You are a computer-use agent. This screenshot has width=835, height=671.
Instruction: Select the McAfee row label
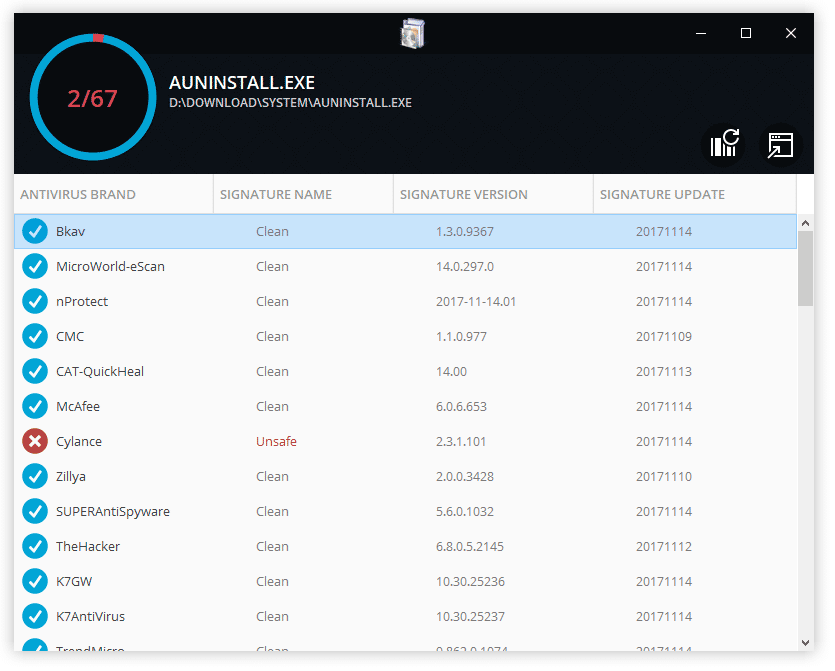(x=78, y=407)
